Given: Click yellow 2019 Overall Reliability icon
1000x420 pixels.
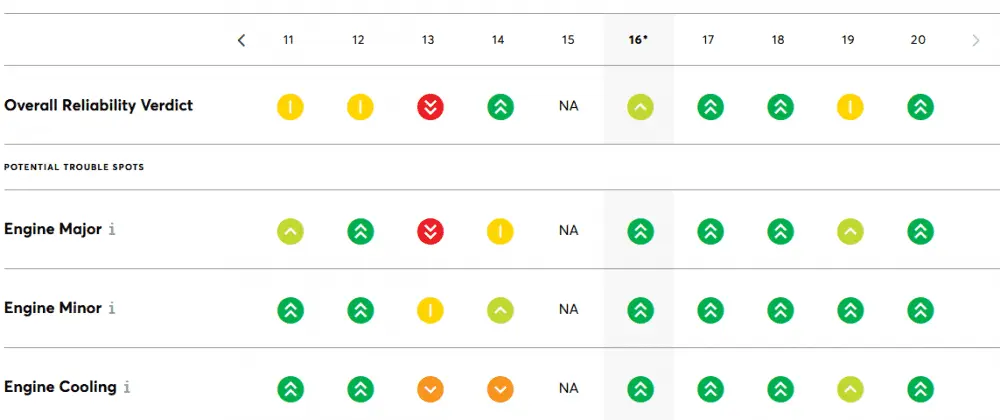Looking at the screenshot, I should [x=850, y=107].
